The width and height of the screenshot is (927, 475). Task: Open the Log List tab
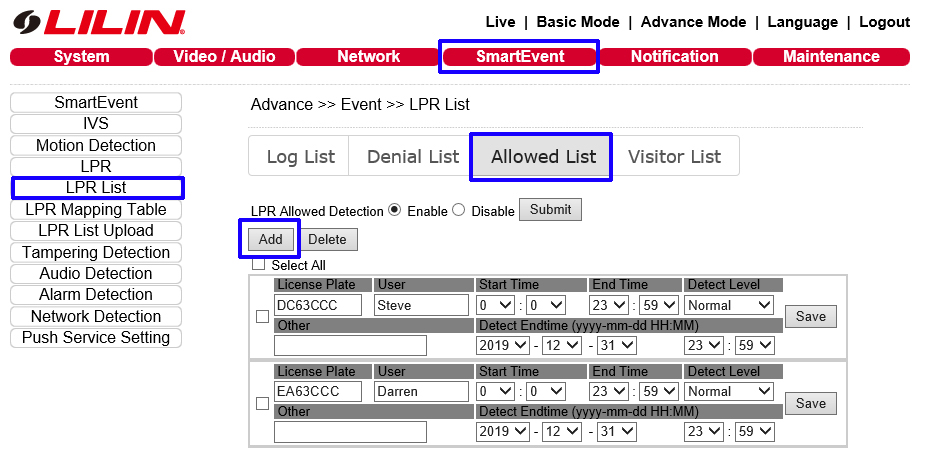(x=300, y=157)
